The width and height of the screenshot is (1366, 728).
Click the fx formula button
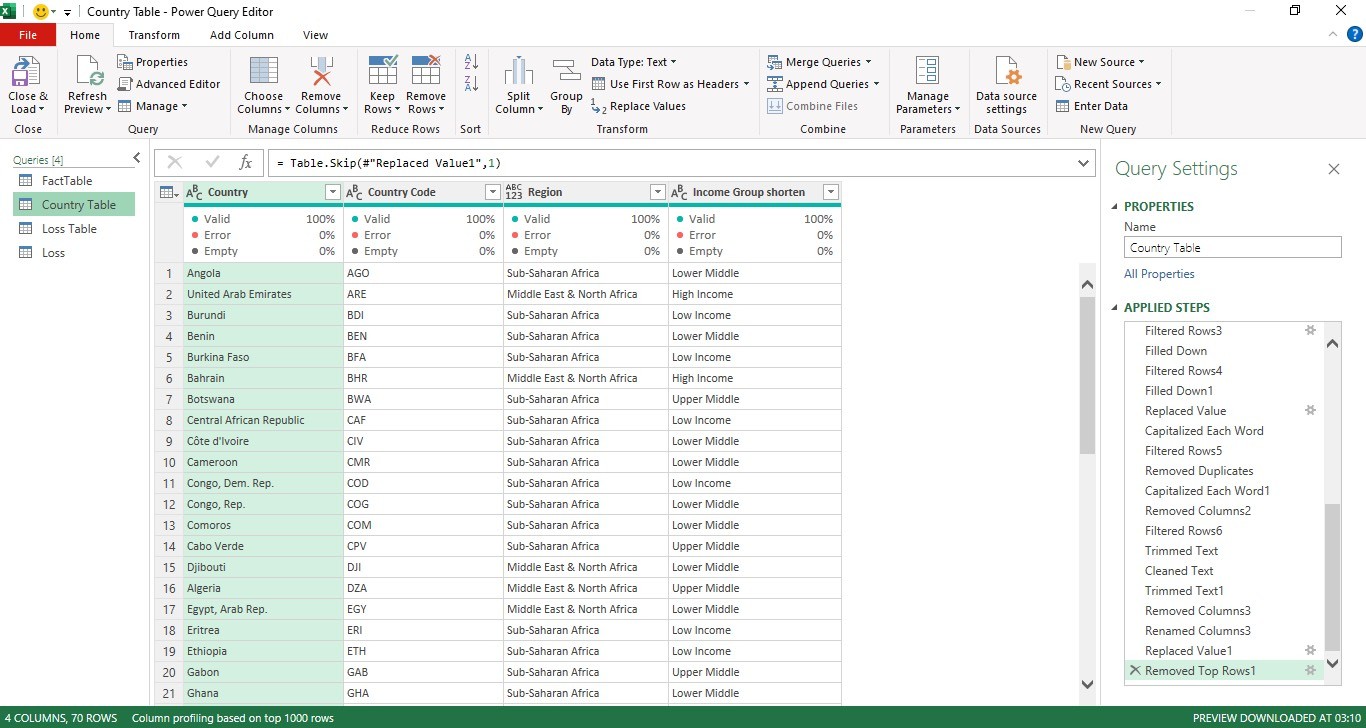click(246, 162)
